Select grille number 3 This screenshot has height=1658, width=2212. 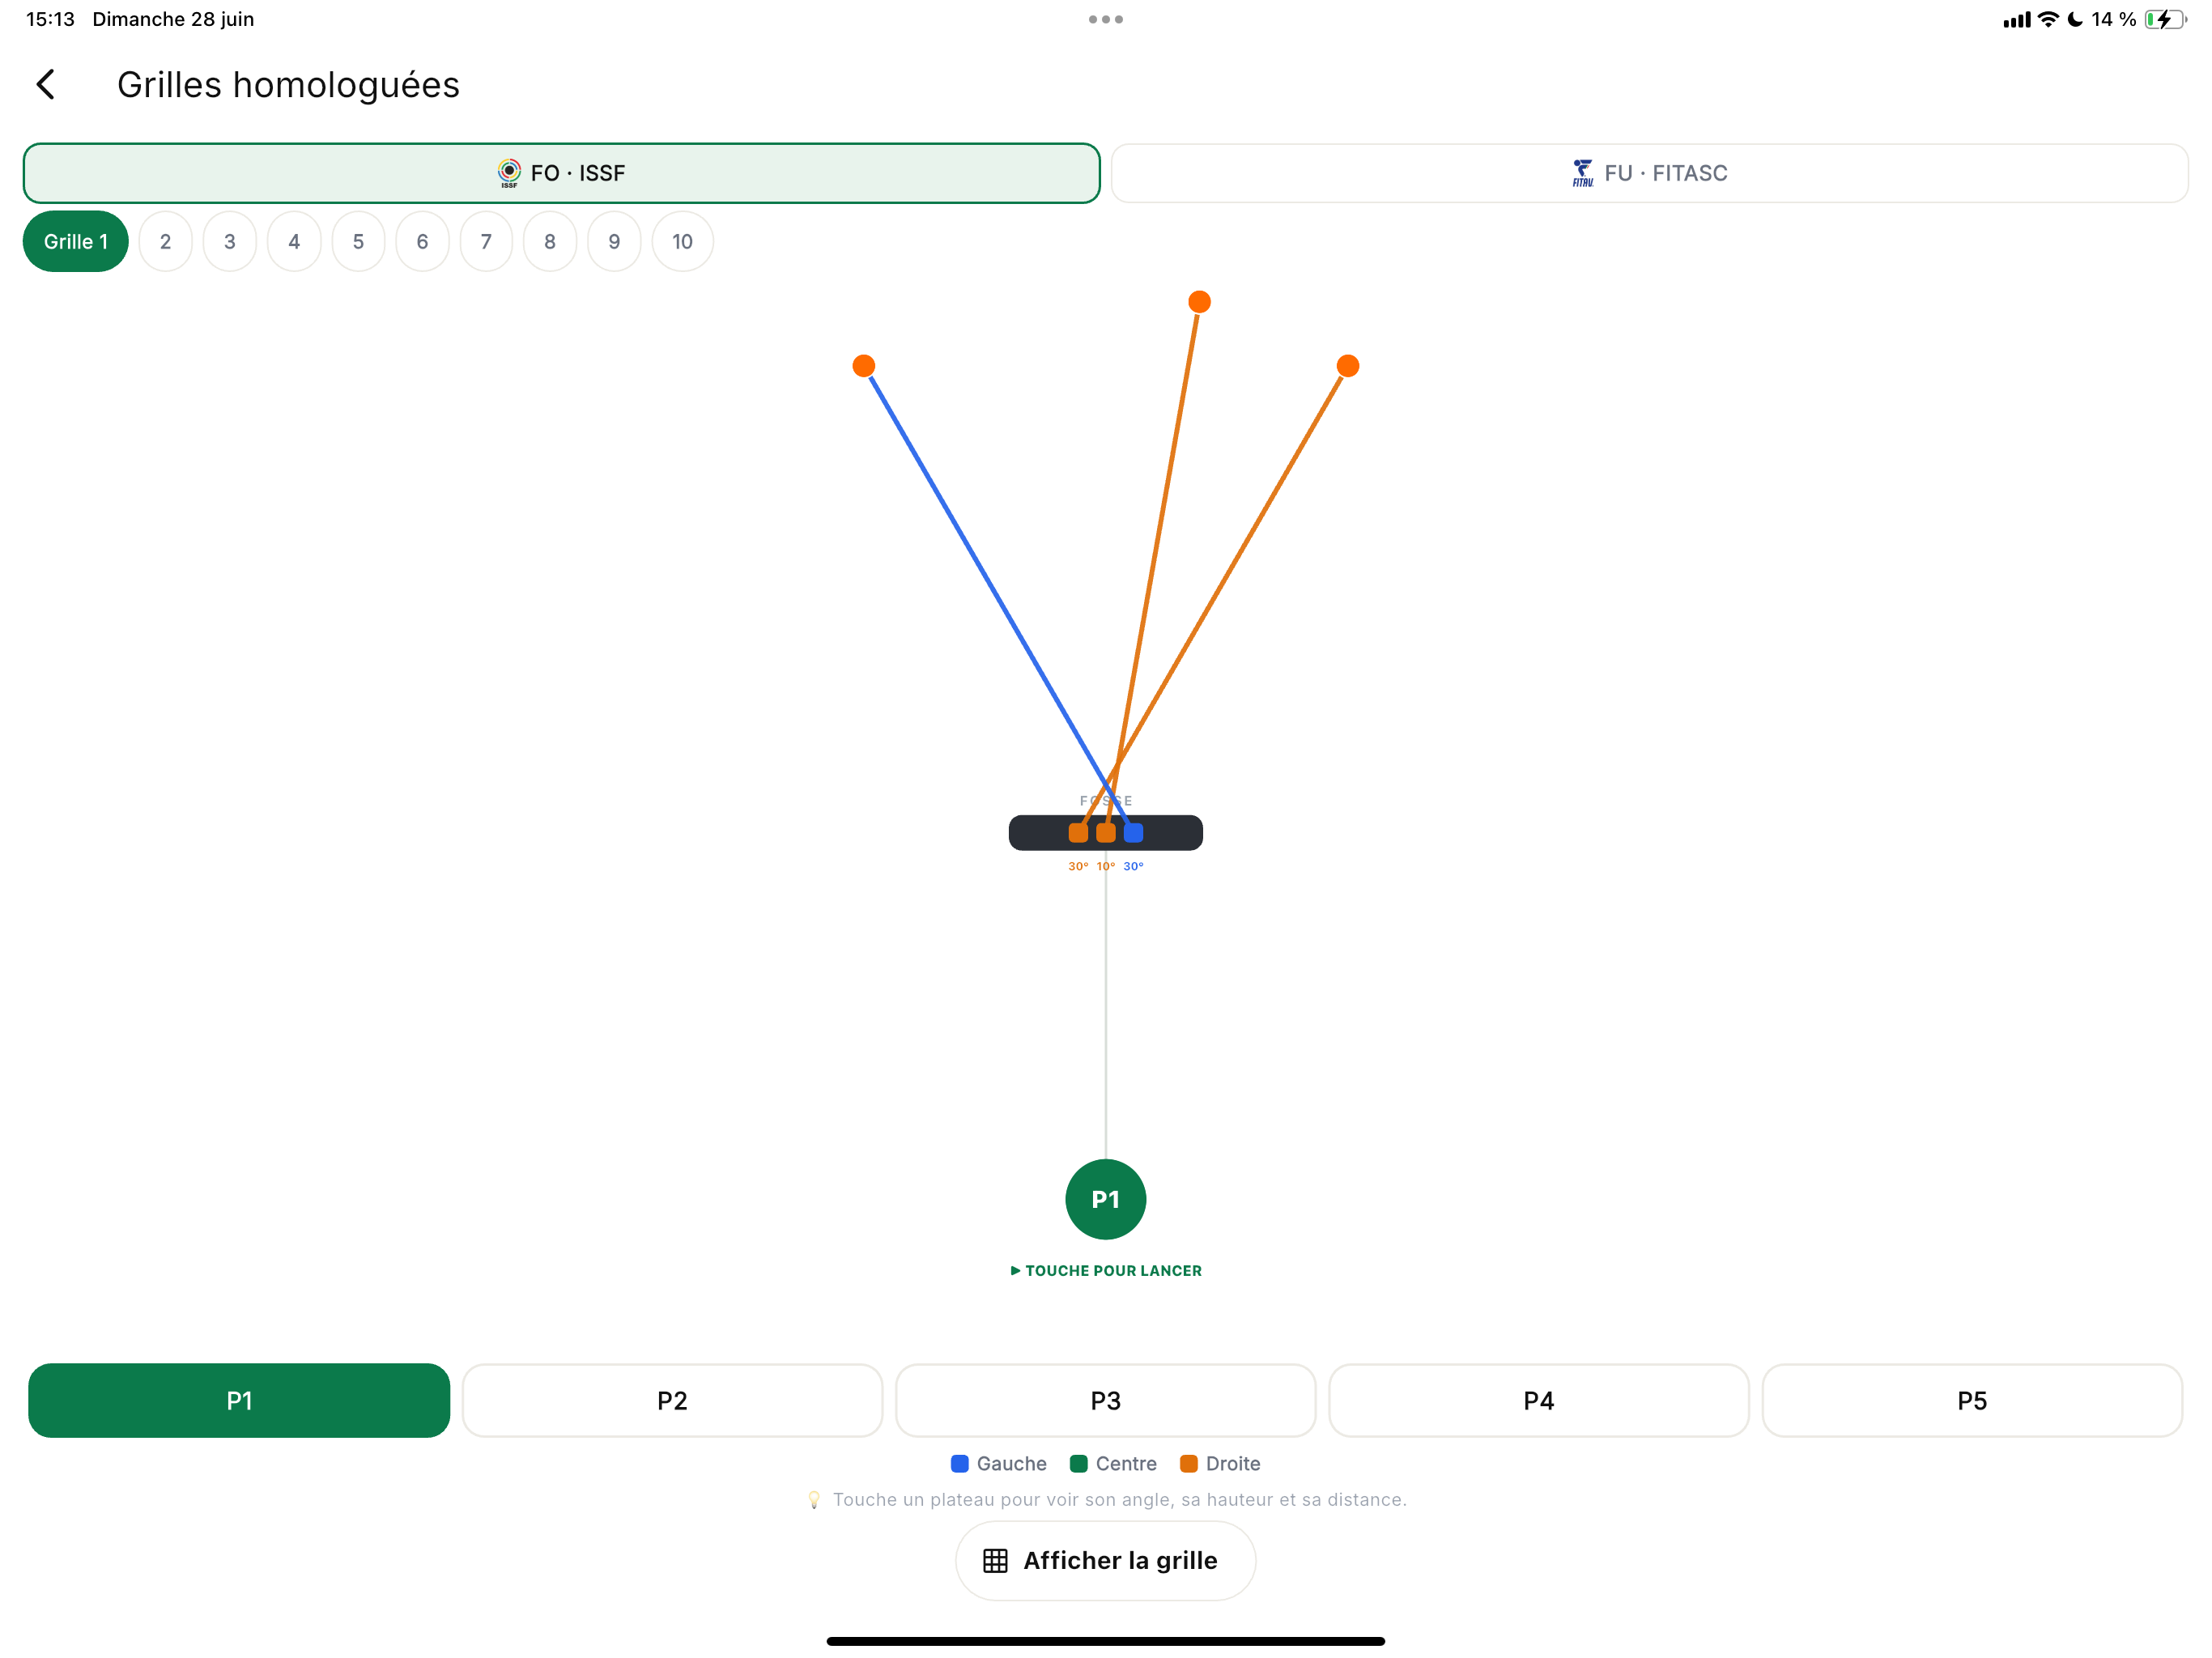click(x=230, y=241)
